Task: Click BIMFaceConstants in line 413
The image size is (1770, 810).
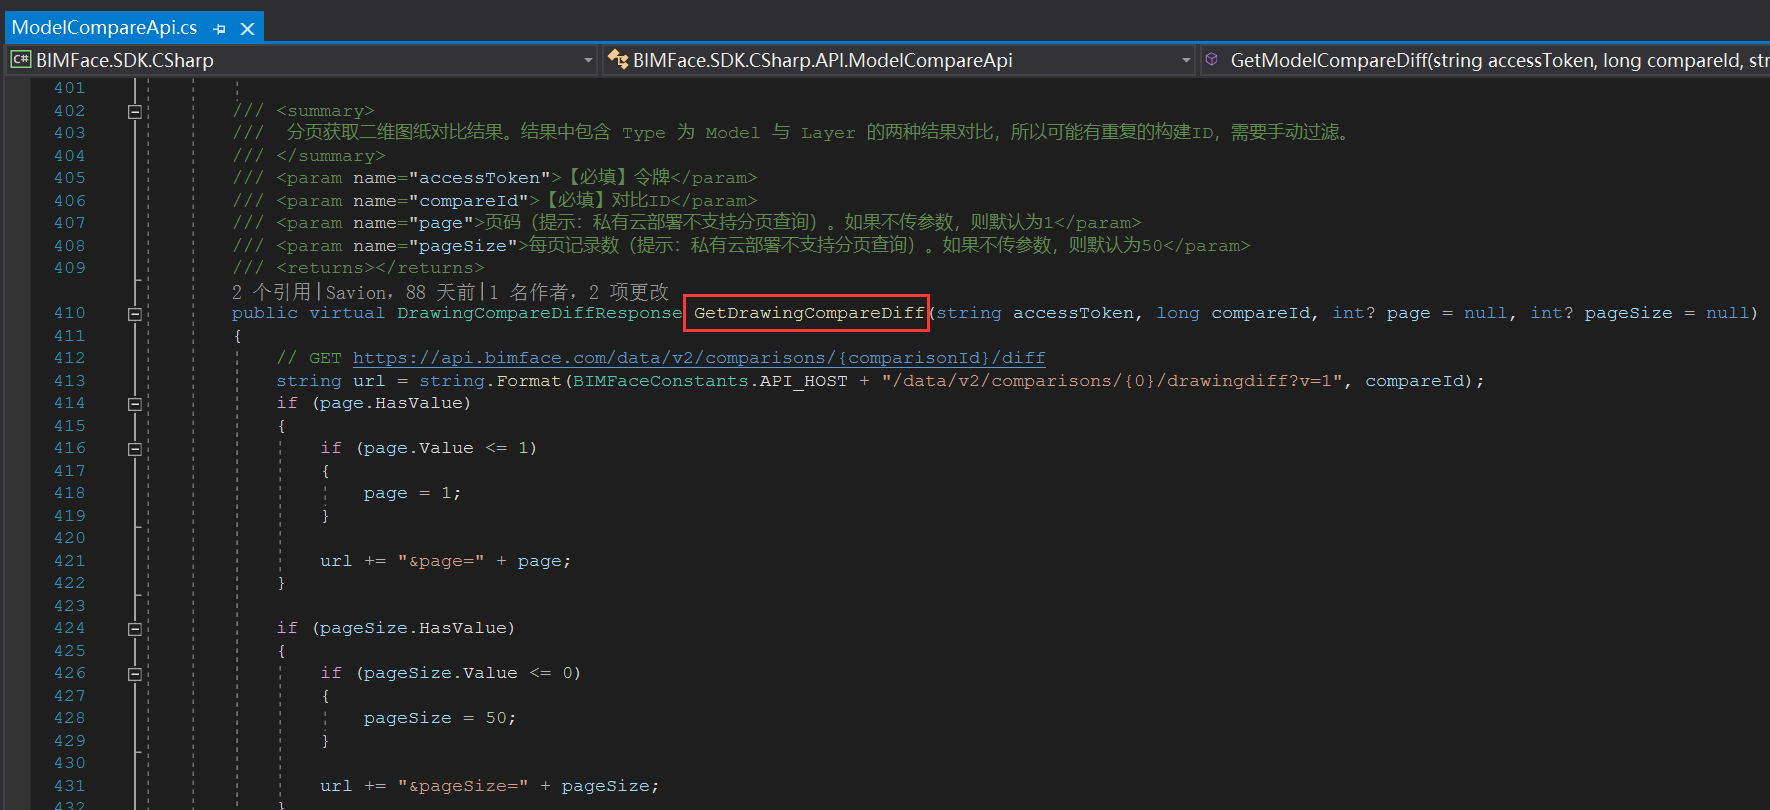Action: (660, 381)
